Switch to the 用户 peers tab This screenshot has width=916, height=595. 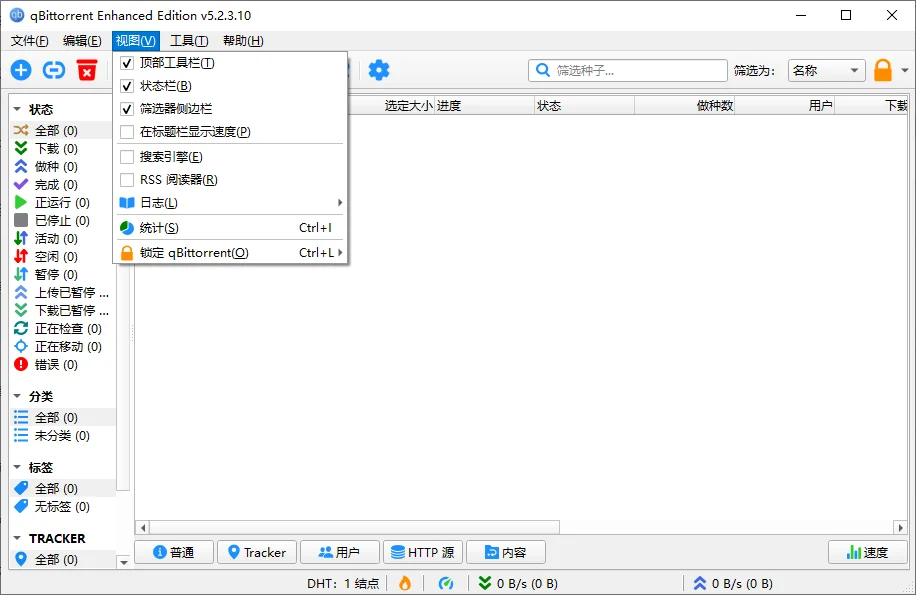[x=339, y=552]
